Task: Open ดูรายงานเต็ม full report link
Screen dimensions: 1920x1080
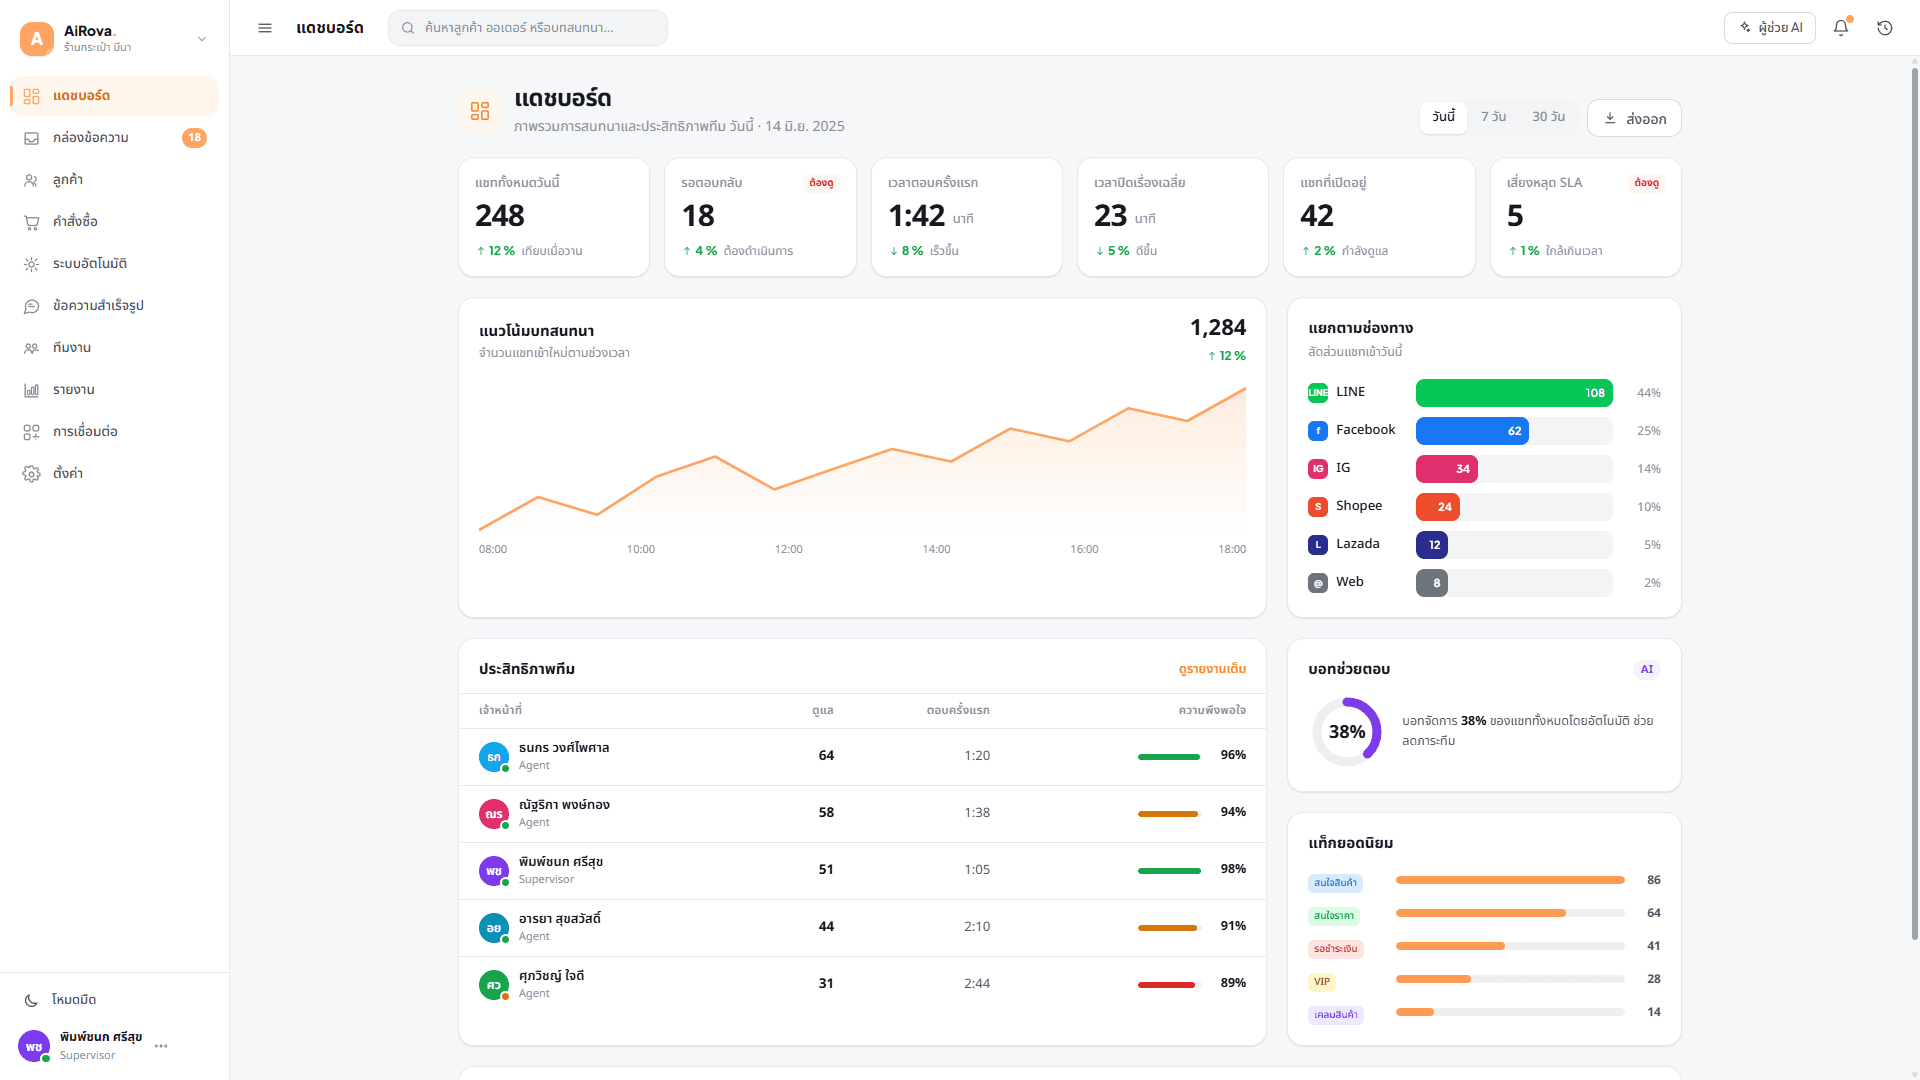Action: pyautogui.click(x=1212, y=669)
